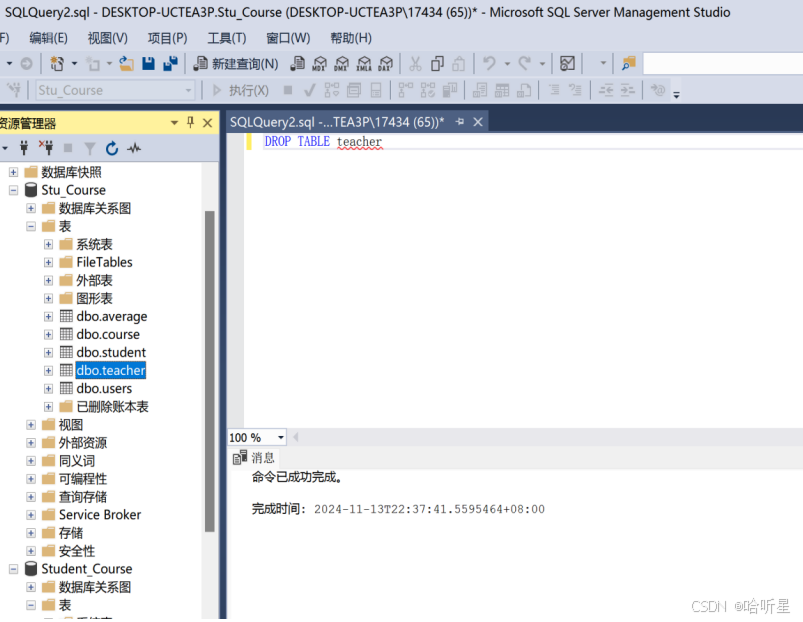Open the 项目(P) menu
The width and height of the screenshot is (803, 622).
tap(167, 38)
